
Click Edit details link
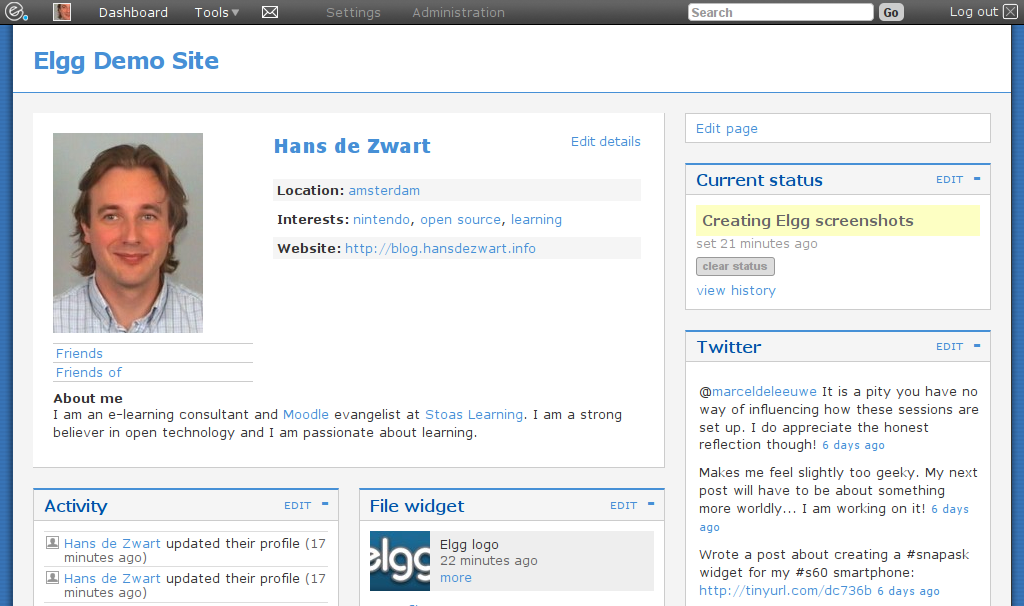(605, 142)
